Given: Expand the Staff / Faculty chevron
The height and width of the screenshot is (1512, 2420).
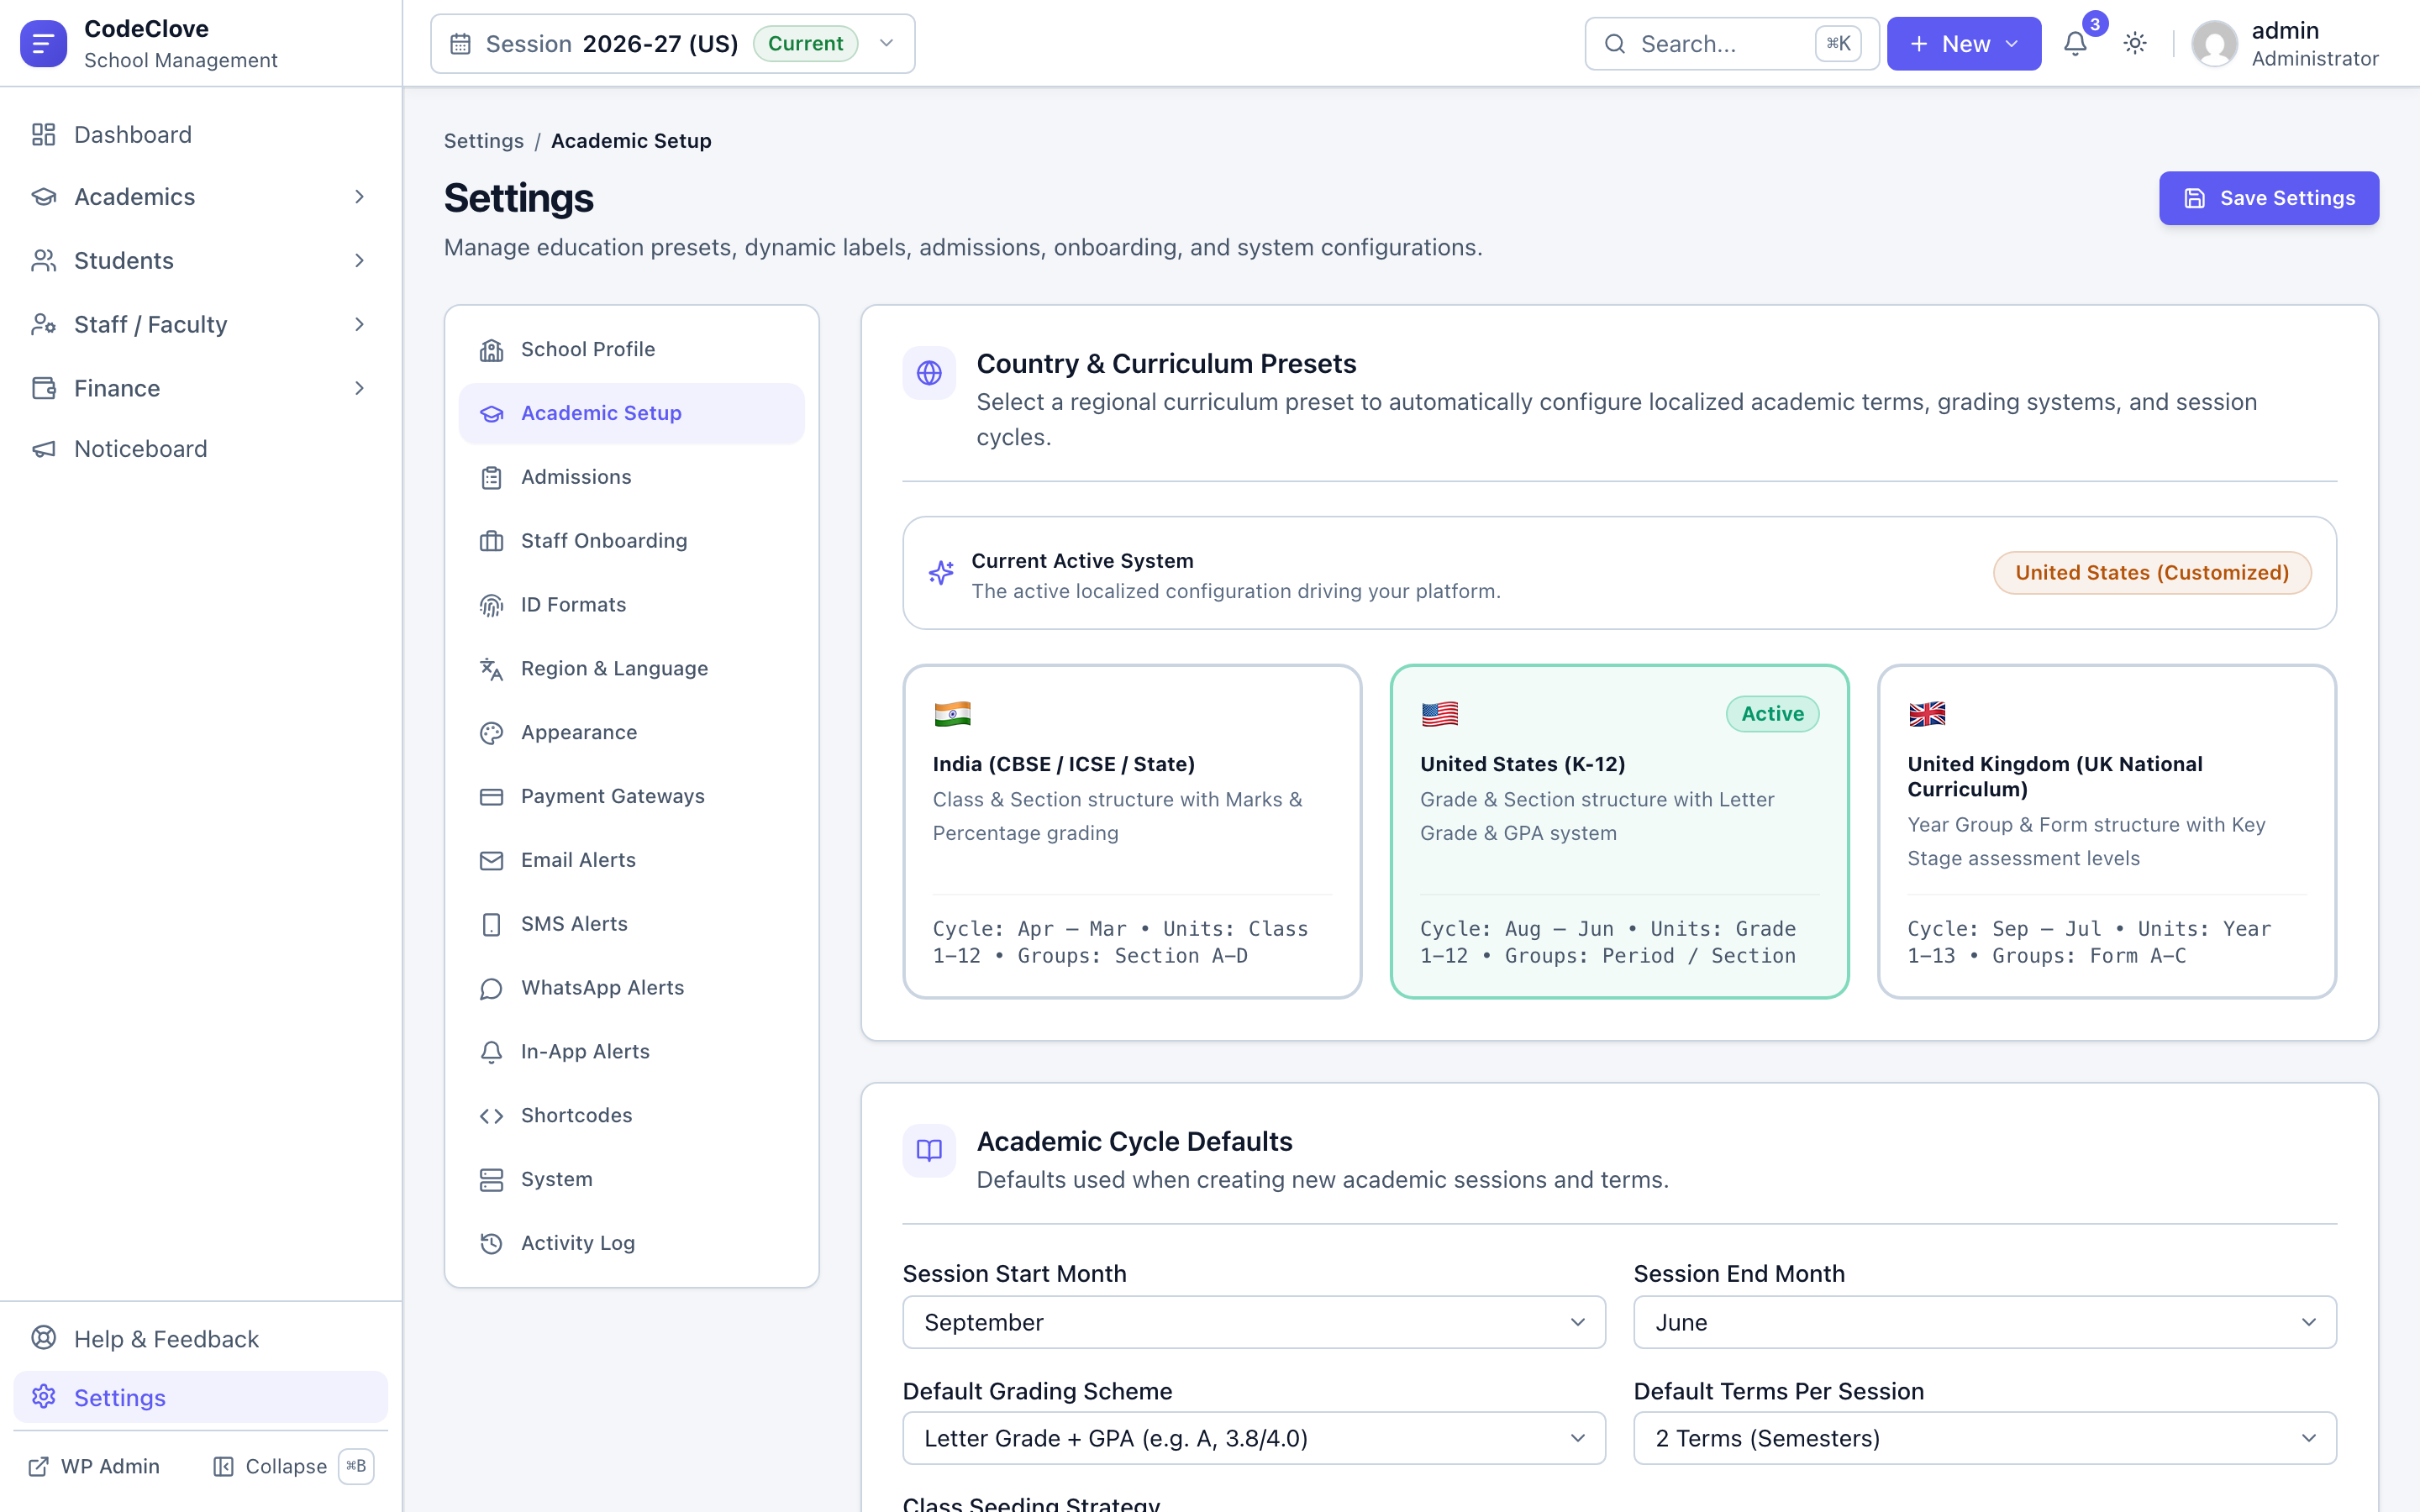Looking at the screenshot, I should tap(359, 325).
